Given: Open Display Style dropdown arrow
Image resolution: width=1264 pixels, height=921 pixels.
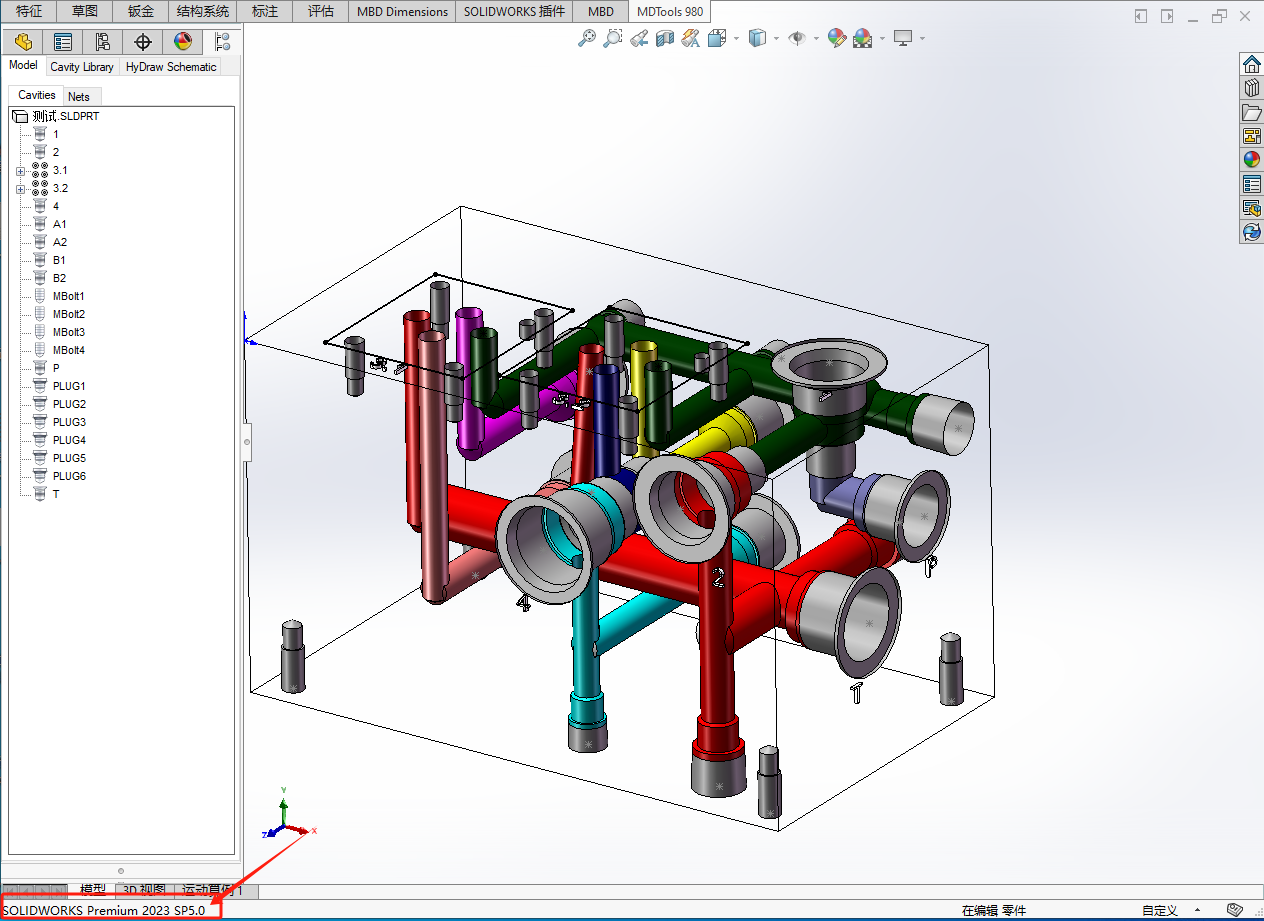Looking at the screenshot, I should [777, 39].
